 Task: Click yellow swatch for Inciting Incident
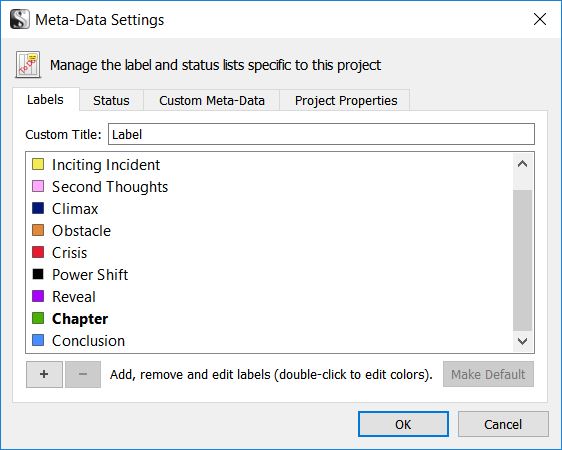click(x=38, y=164)
